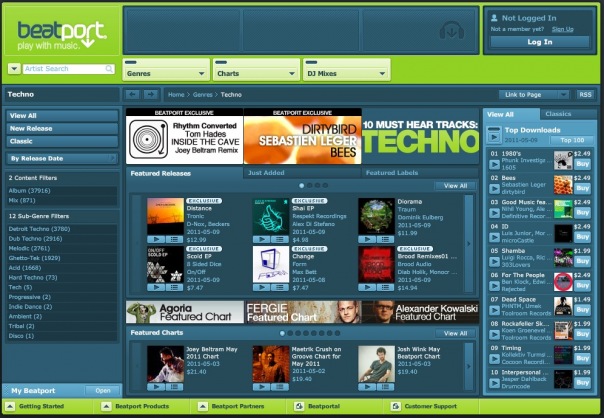Open the Top 100 chart button
Screen dimensions: 604x418
tap(572, 140)
